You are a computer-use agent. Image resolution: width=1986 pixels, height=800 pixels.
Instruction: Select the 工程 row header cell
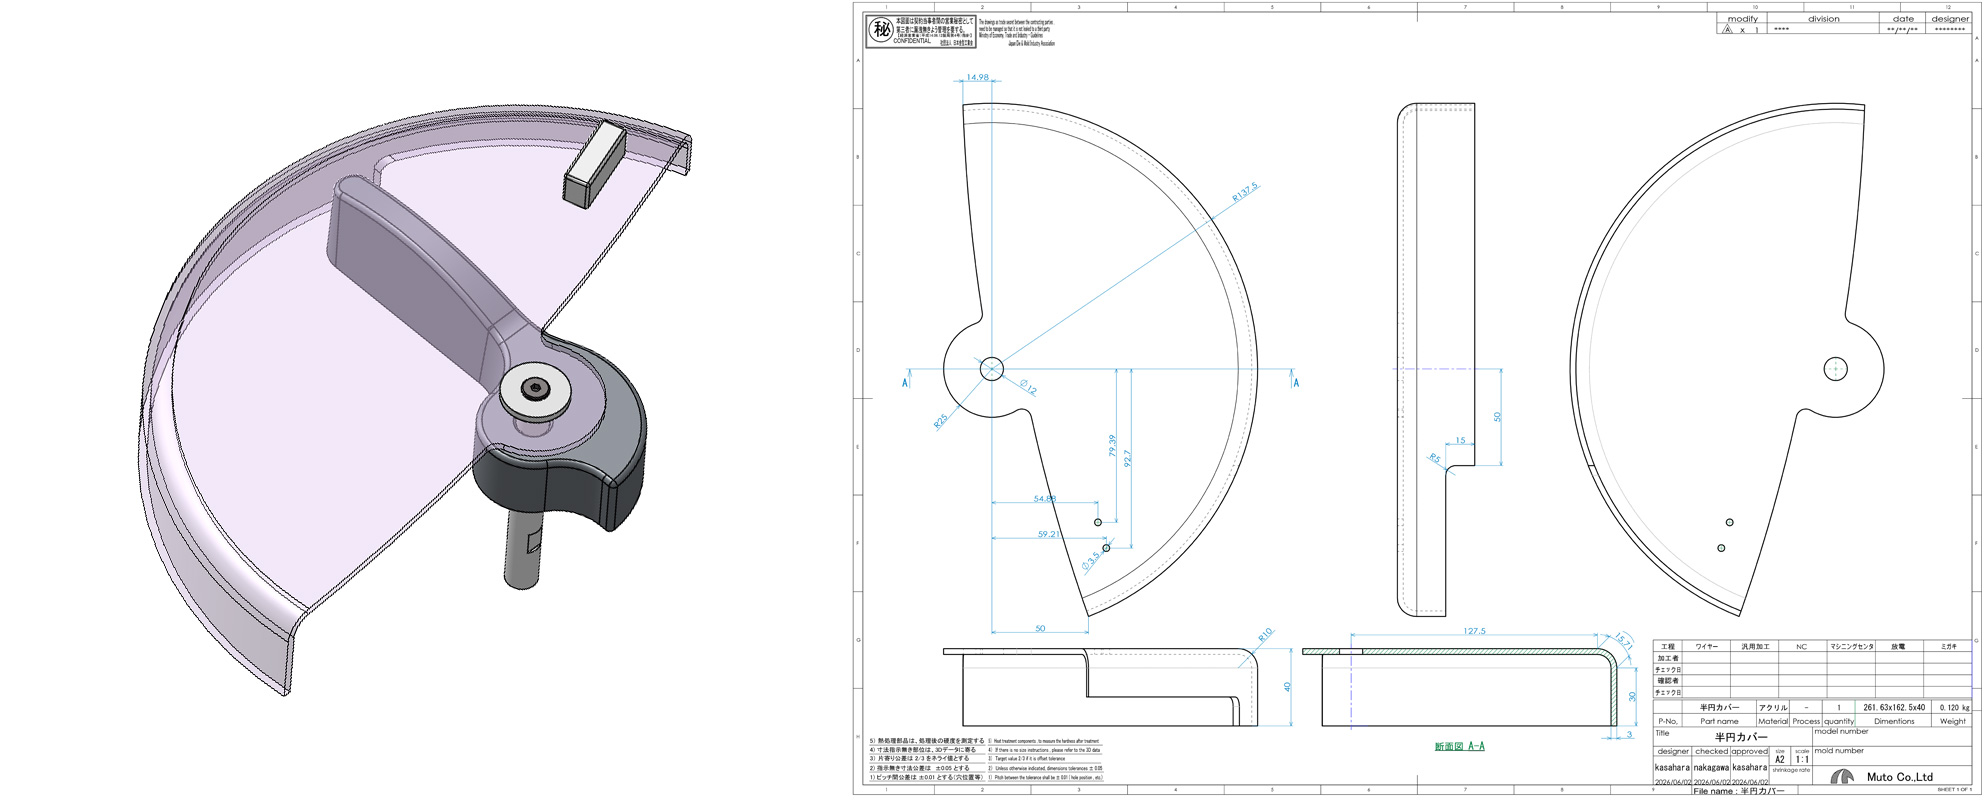point(1668,647)
